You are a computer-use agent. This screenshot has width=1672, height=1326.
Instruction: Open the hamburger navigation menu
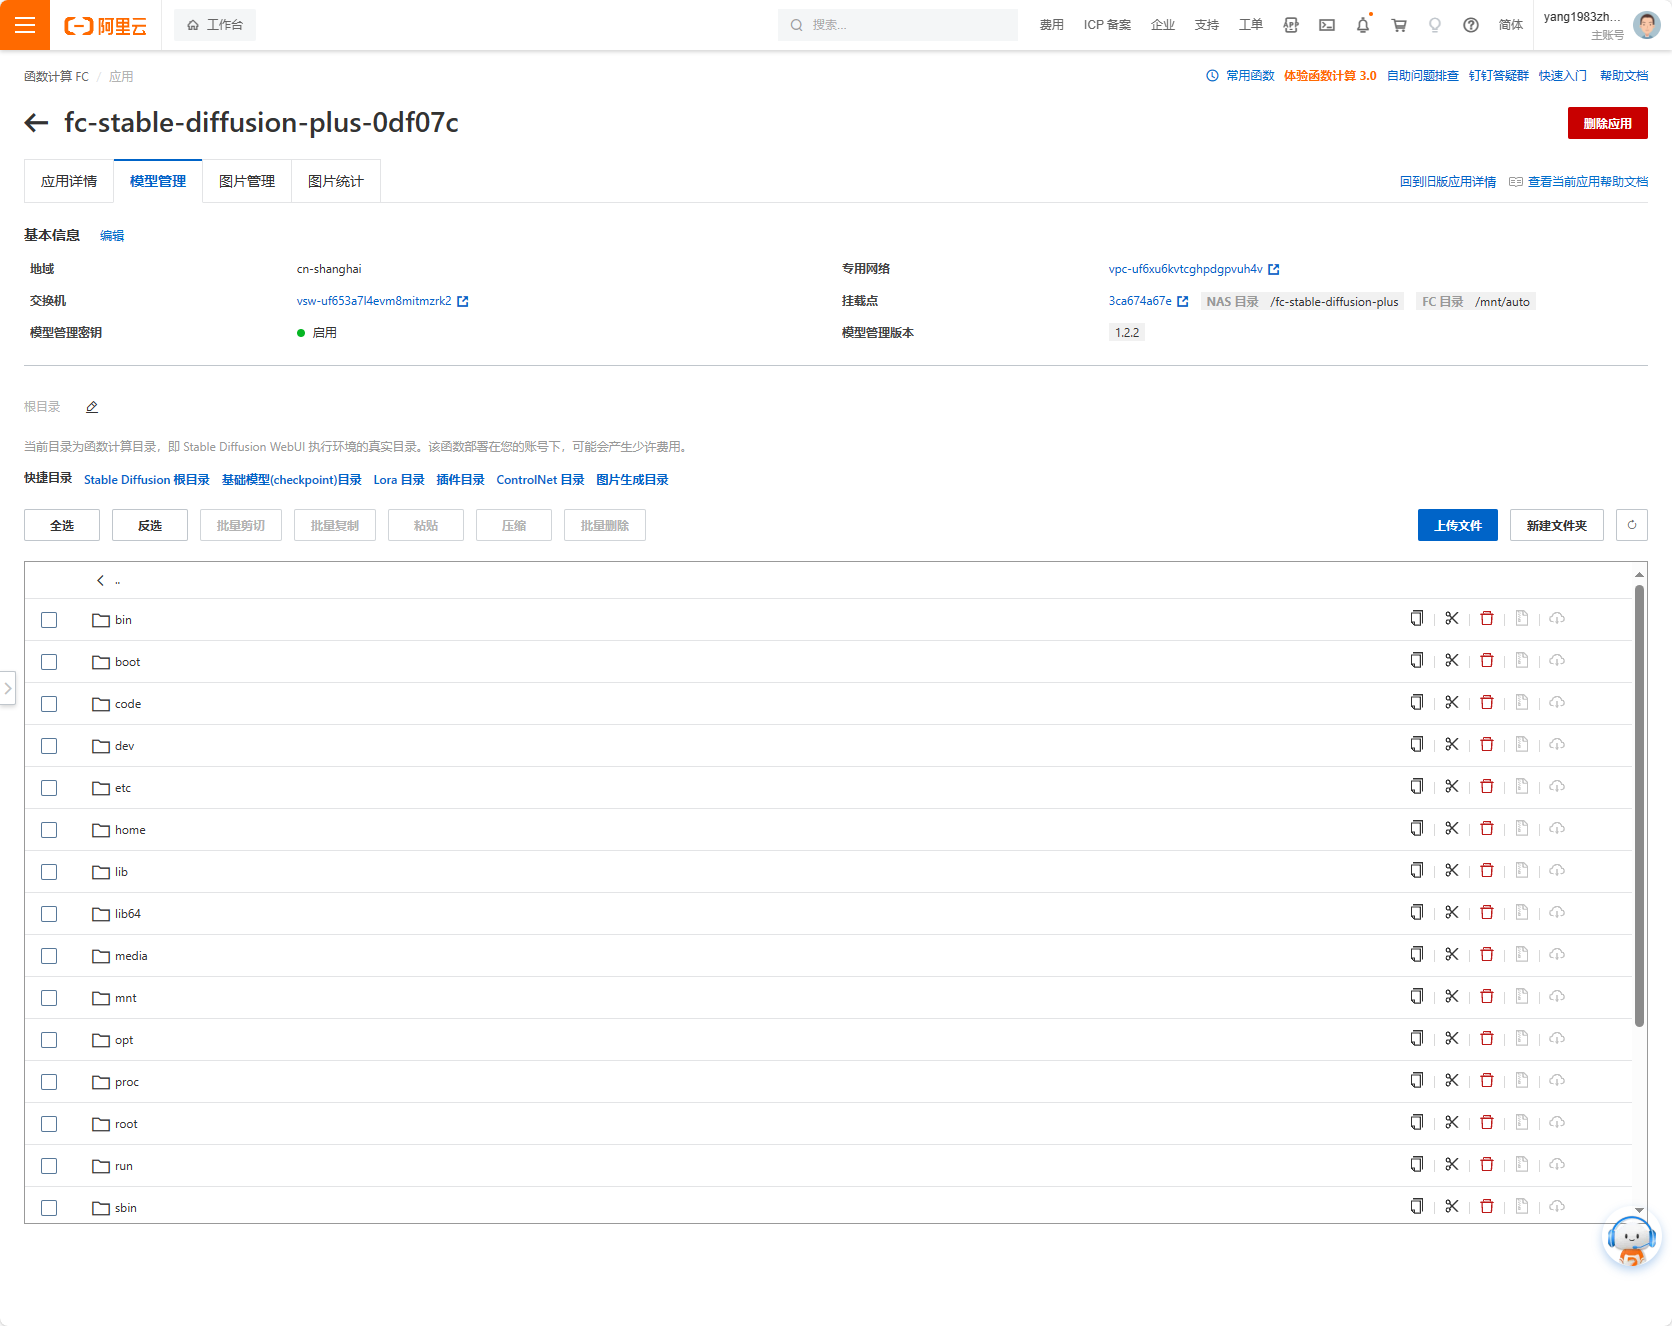25,25
